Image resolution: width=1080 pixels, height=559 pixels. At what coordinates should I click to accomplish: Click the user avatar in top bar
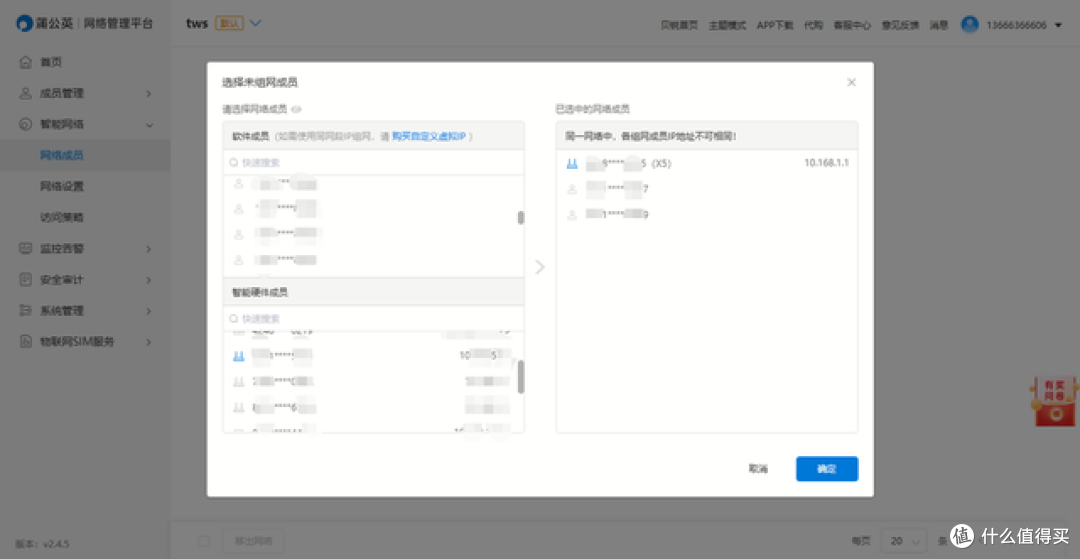point(970,25)
